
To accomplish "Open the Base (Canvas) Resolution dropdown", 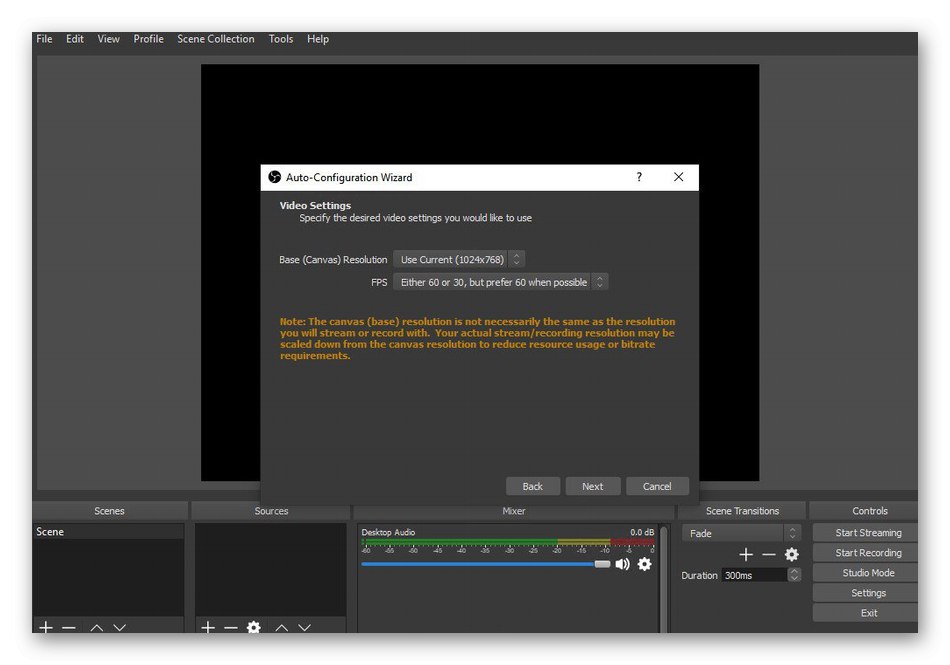I will pos(459,259).
